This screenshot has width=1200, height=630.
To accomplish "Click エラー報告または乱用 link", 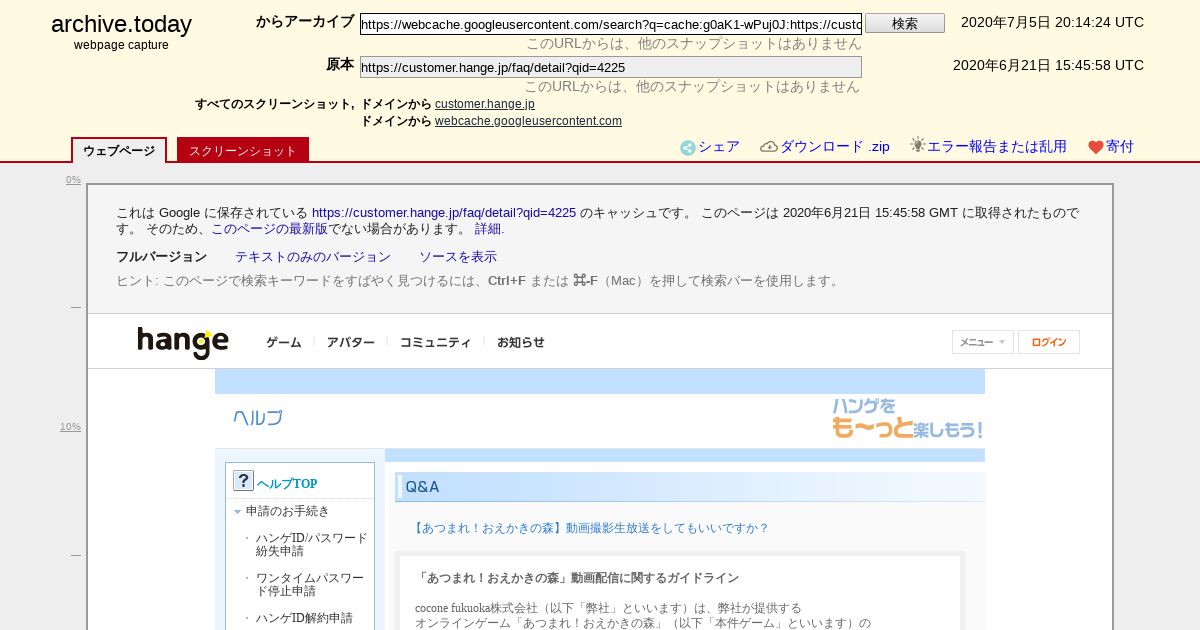I will [x=997, y=147].
